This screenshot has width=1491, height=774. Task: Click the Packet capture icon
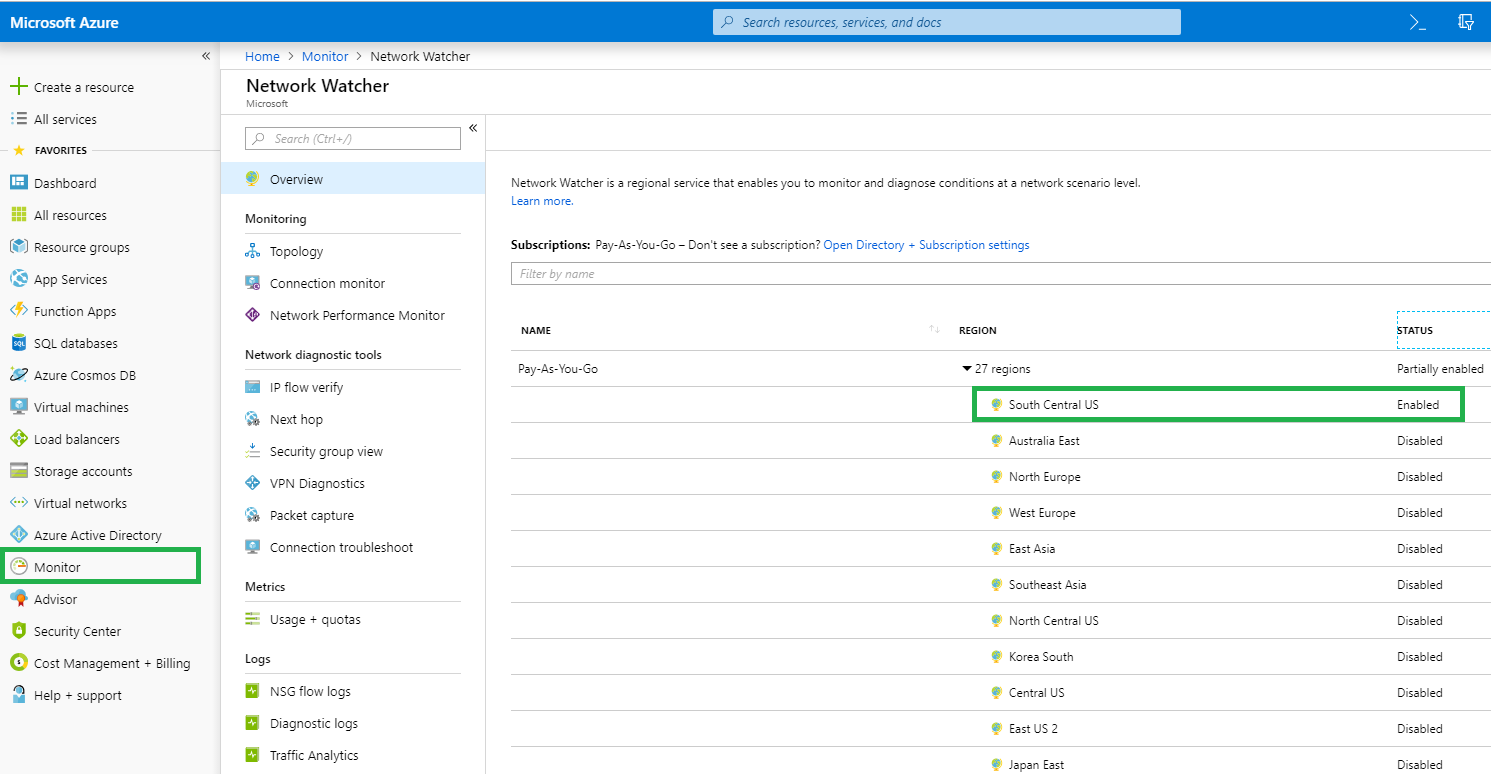tap(253, 515)
